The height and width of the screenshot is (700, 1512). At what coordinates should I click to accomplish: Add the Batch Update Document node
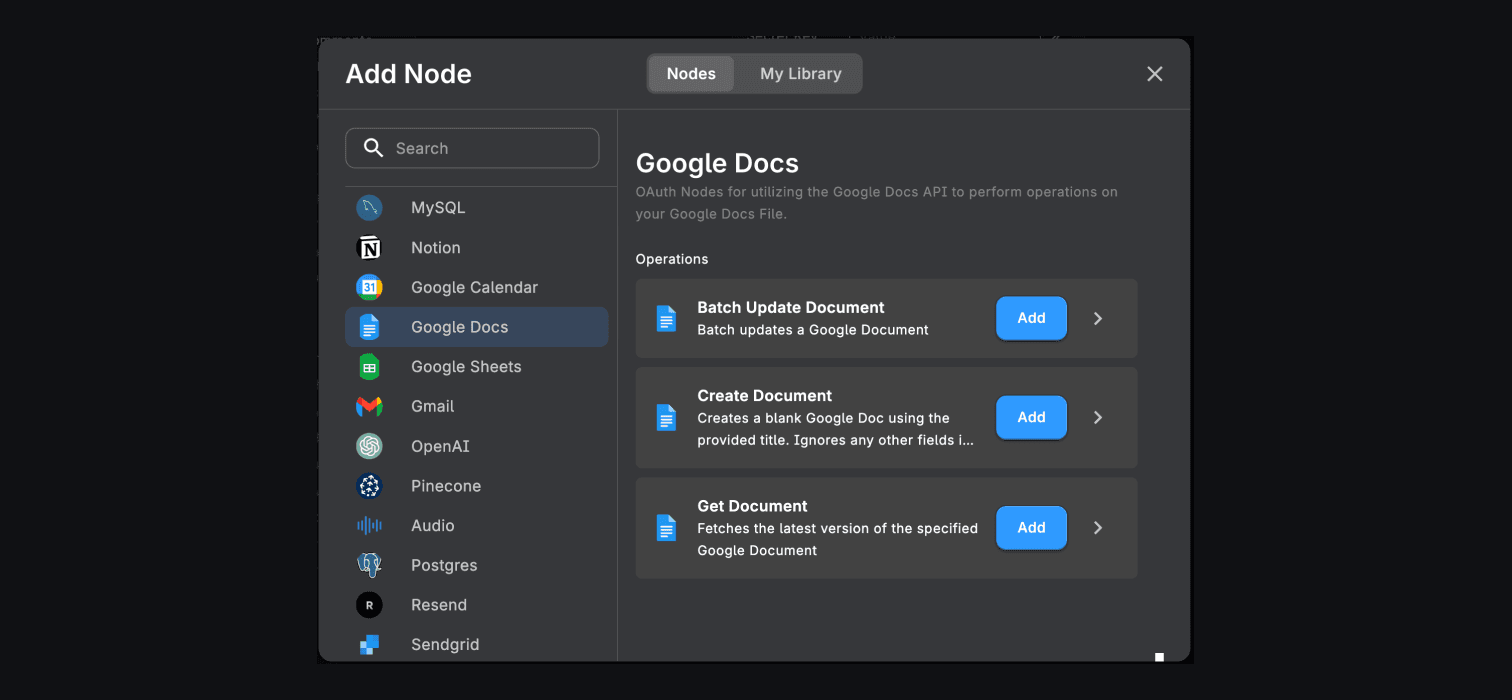pos(1031,318)
